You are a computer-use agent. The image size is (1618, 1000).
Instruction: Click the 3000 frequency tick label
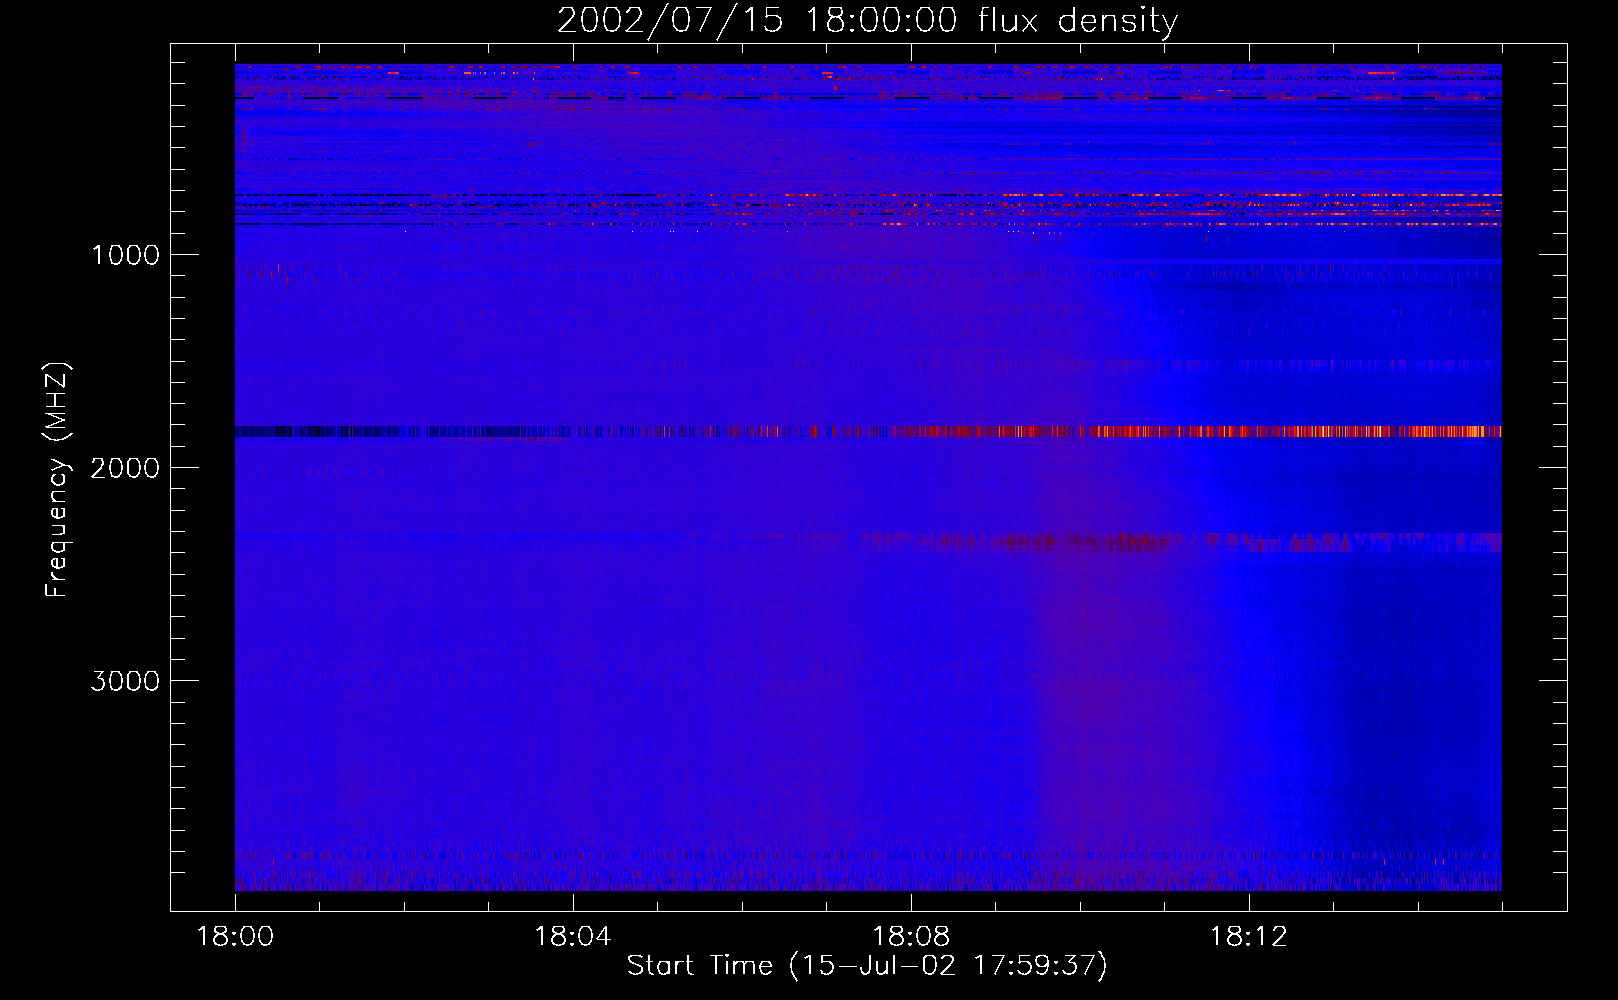click(x=125, y=681)
